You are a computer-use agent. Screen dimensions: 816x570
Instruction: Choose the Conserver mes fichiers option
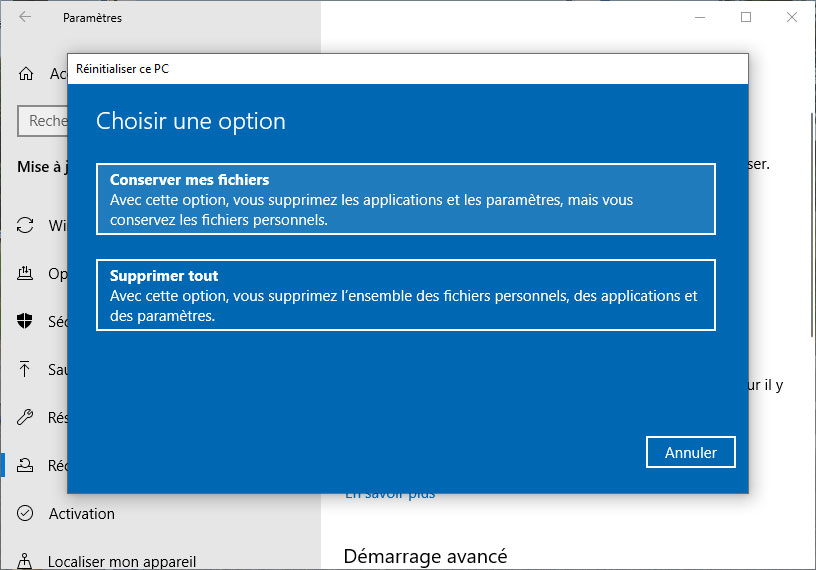tap(406, 199)
